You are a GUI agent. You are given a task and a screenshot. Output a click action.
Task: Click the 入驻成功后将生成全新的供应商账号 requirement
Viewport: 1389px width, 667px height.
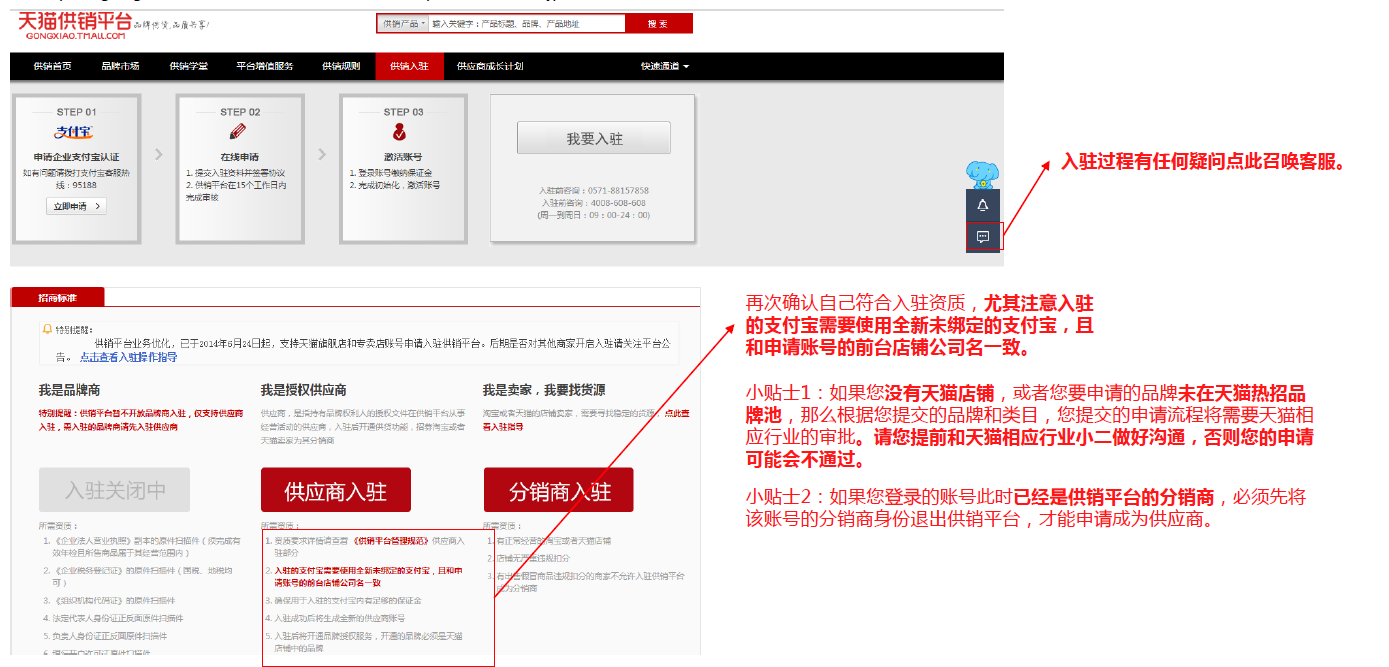point(342,618)
